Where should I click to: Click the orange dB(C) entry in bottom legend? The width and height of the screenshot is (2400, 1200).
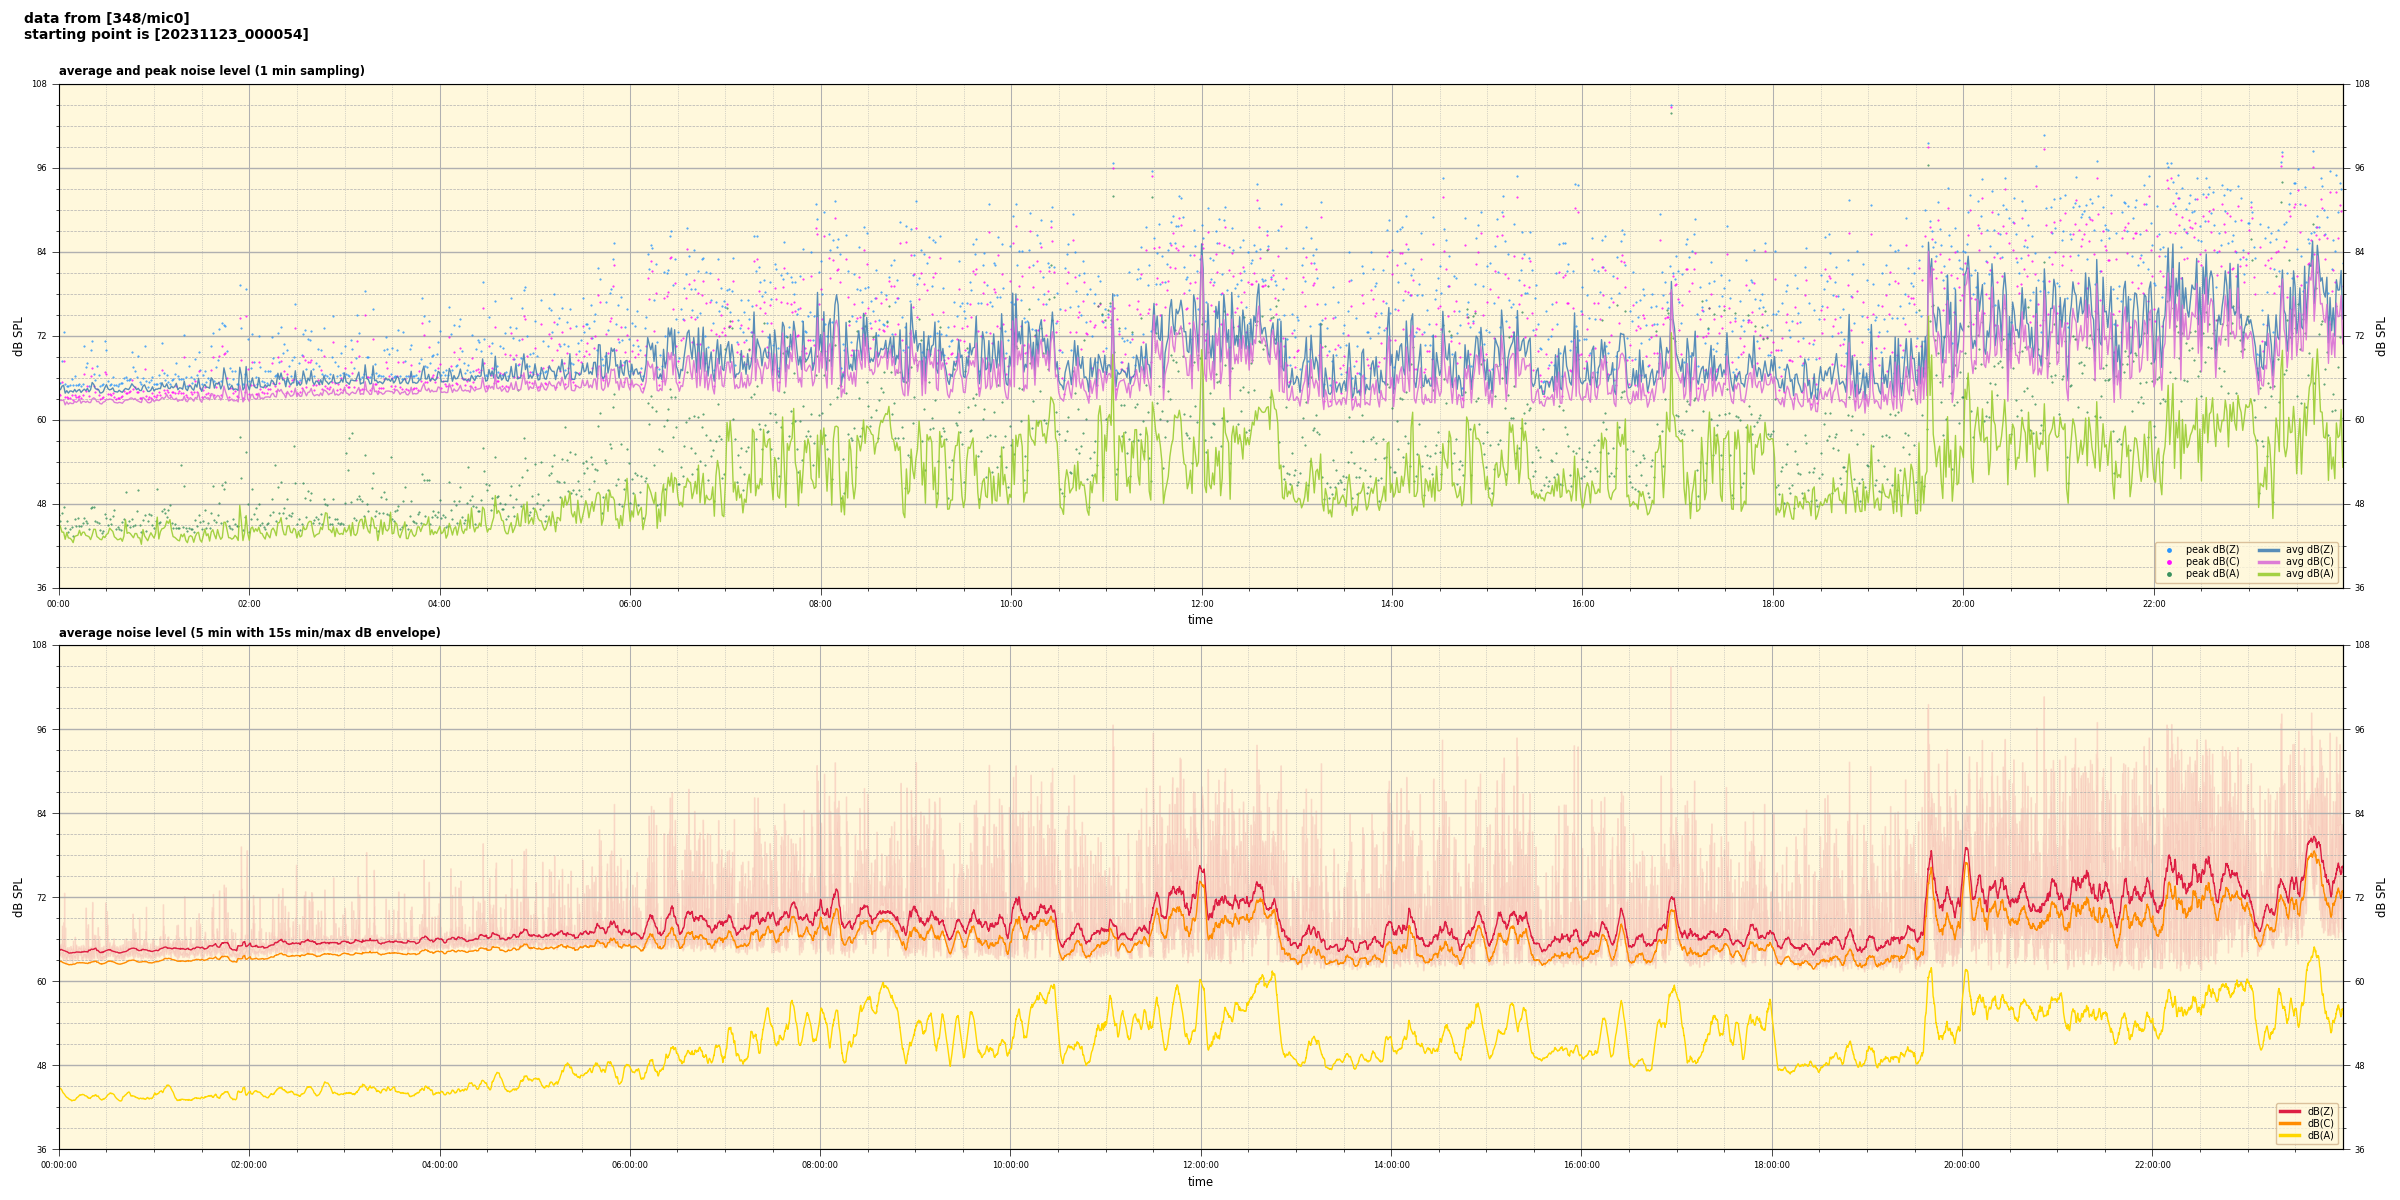pyautogui.click(x=2291, y=1123)
